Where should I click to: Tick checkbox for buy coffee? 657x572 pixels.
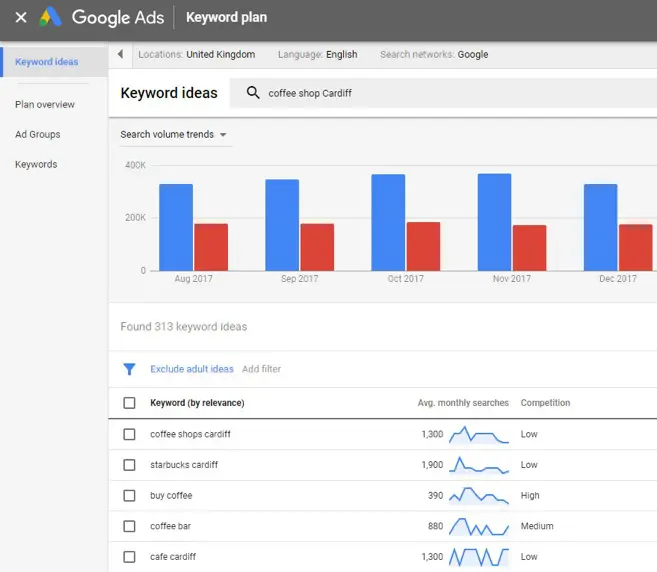pyautogui.click(x=129, y=495)
